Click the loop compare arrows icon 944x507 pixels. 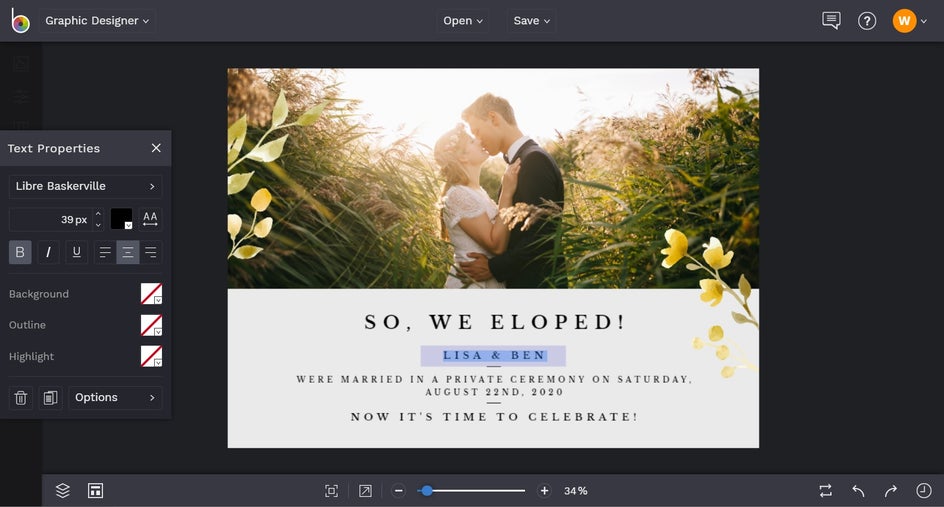pos(826,491)
